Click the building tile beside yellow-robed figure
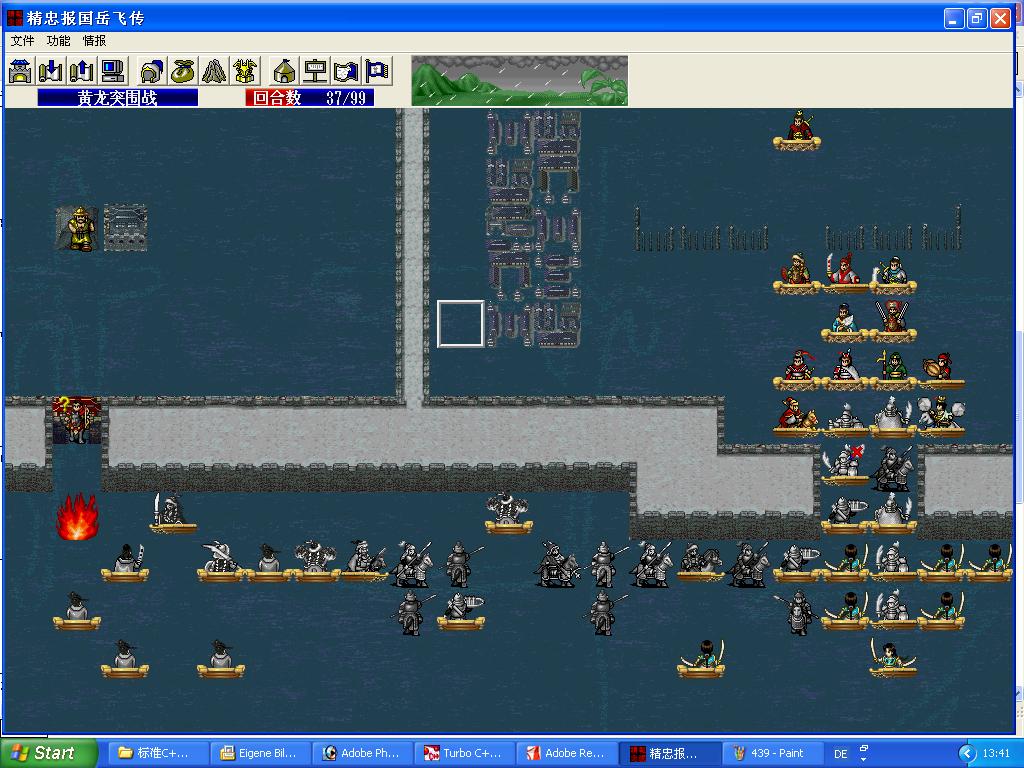The width and height of the screenshot is (1024, 768). (x=125, y=228)
